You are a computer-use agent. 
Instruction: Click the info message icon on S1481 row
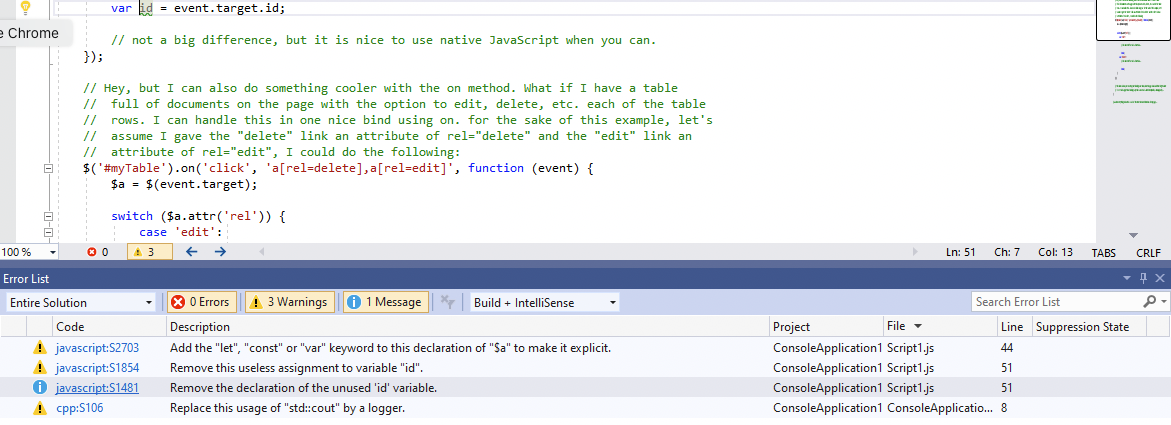tap(40, 388)
